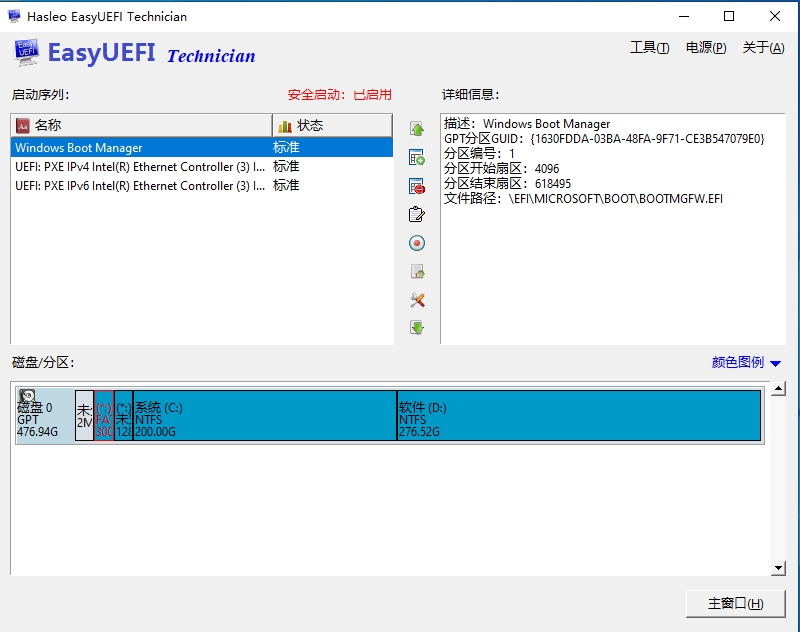800x632 pixels.
Task: Click the disk list scrollbar down arrow
Action: coord(779,568)
